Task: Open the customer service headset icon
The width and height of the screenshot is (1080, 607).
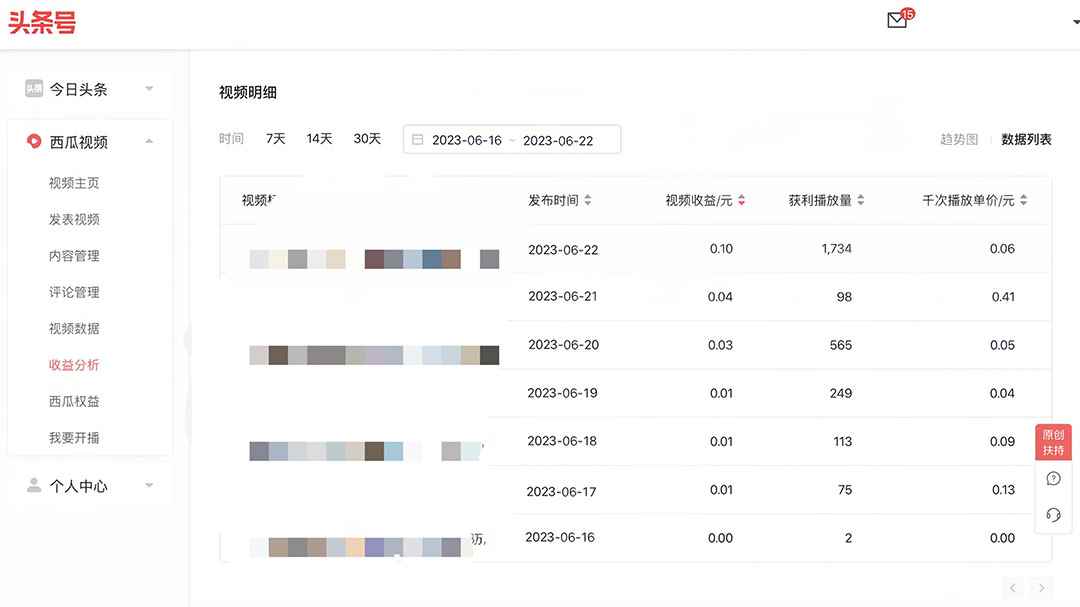Action: pos(1053,515)
